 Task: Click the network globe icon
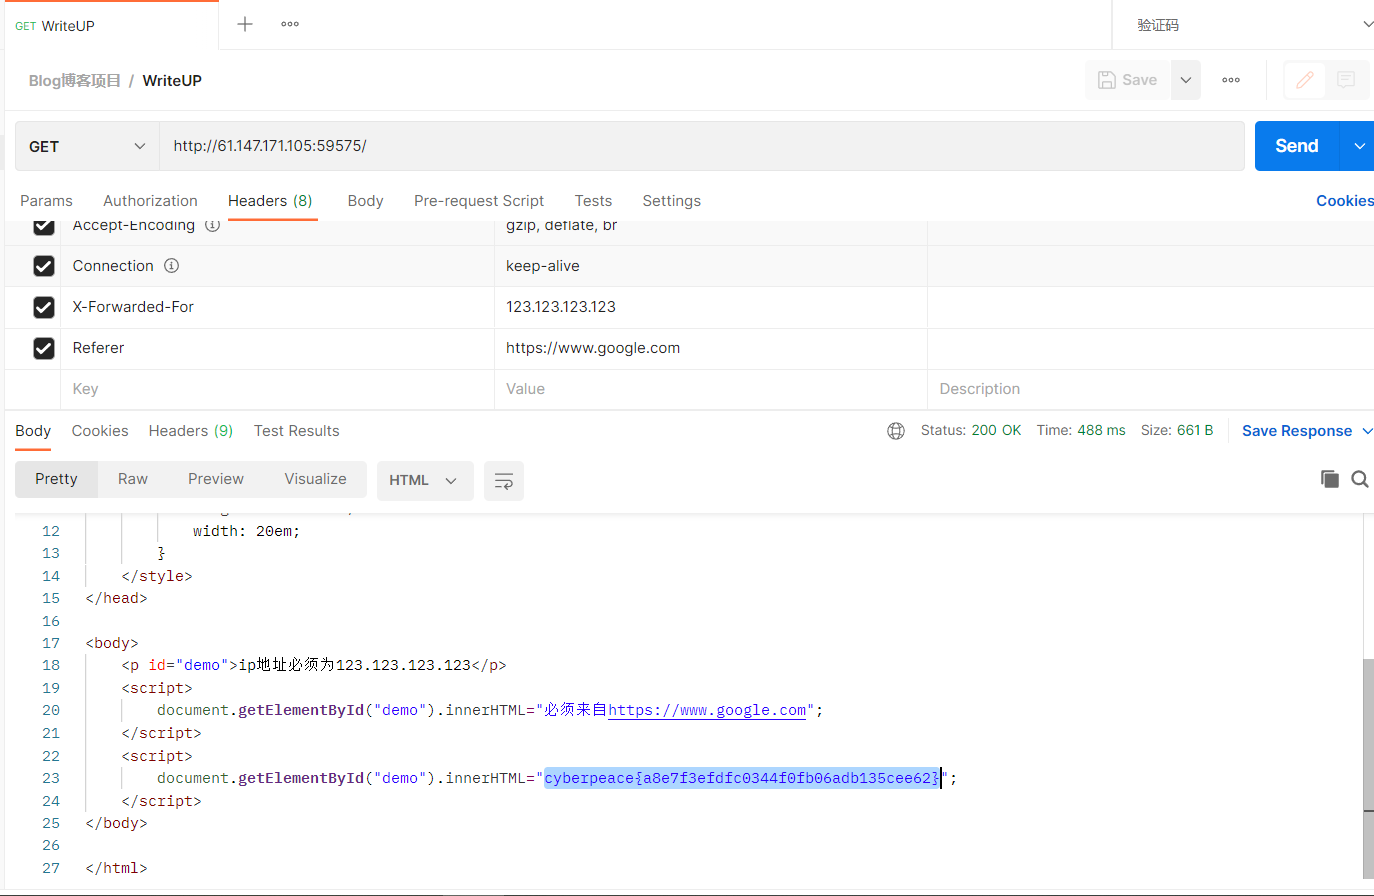[896, 431]
